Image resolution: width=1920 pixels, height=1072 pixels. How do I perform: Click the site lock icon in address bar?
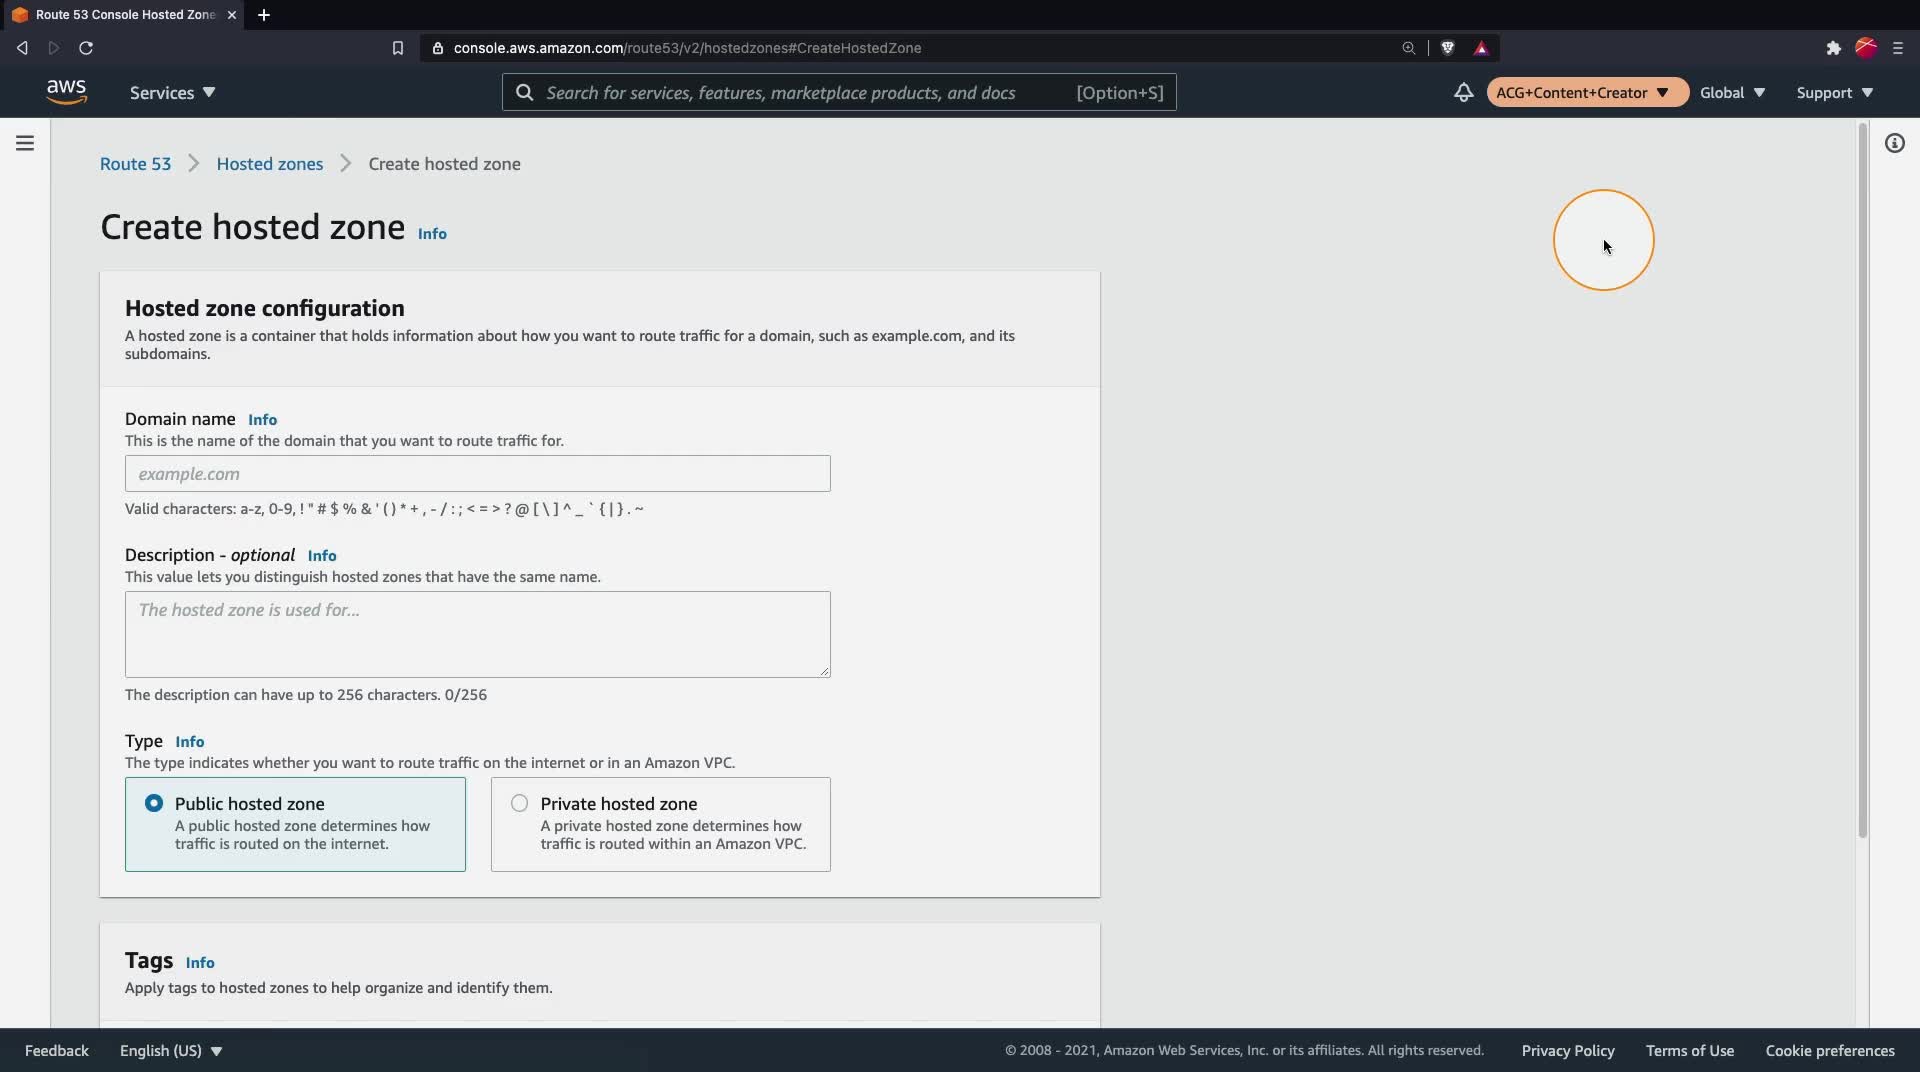[x=437, y=48]
